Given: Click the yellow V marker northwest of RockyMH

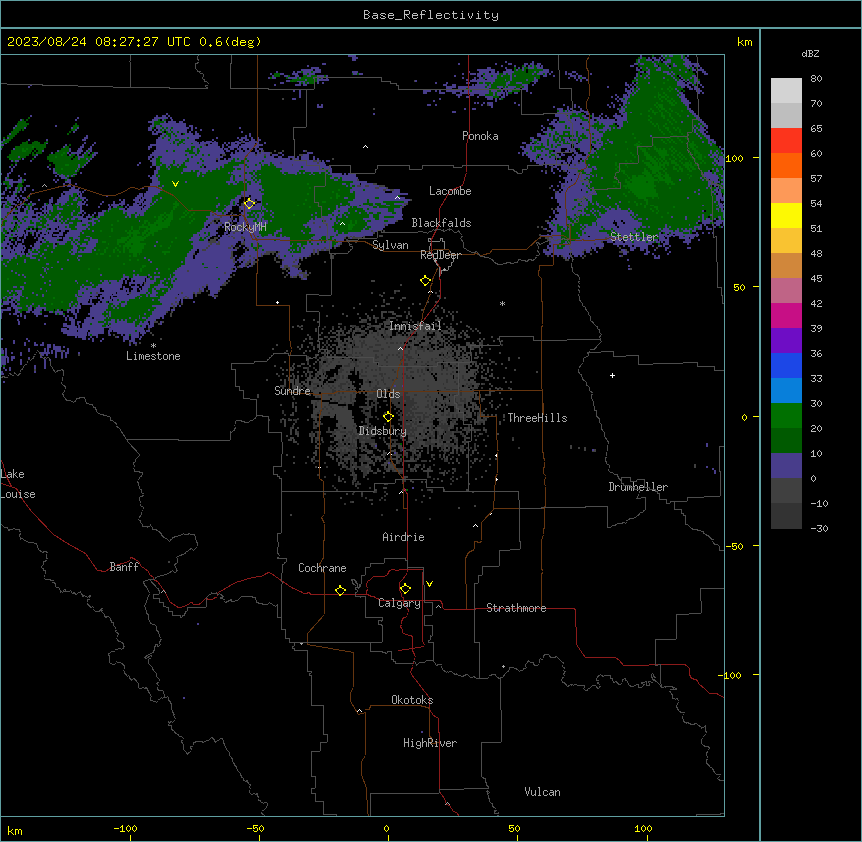Looking at the screenshot, I should (175, 184).
